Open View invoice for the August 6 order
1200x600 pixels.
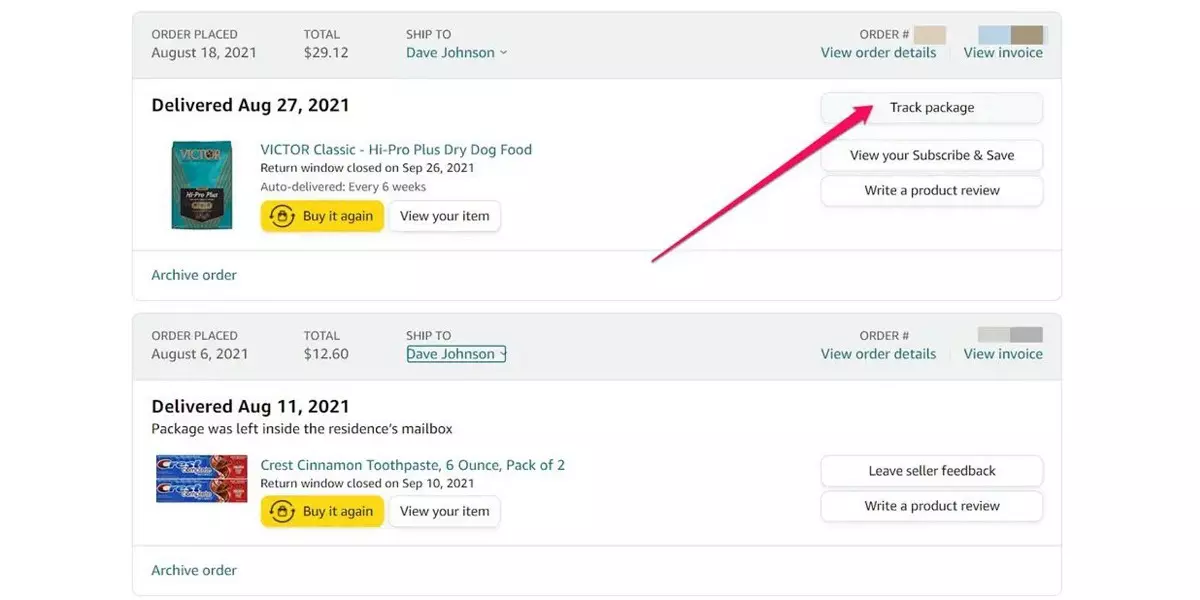click(1003, 353)
